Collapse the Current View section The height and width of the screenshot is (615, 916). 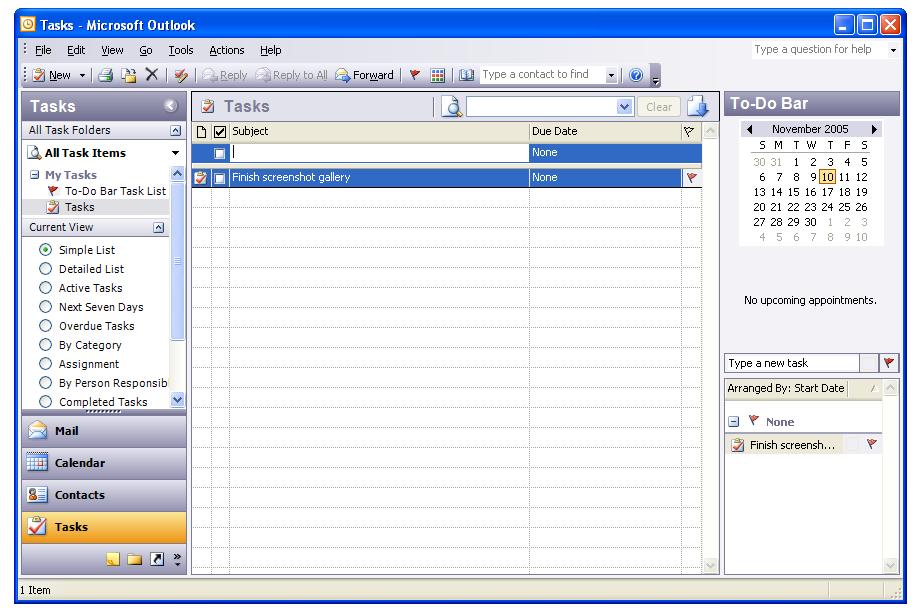click(x=159, y=227)
